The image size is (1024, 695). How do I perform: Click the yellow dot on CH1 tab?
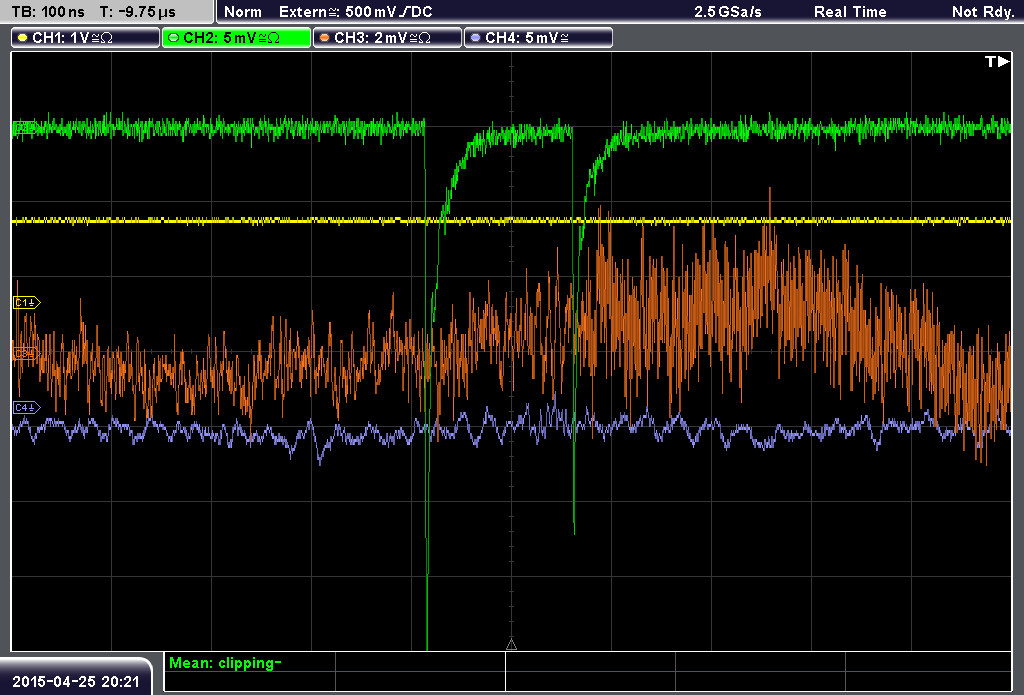[22, 38]
